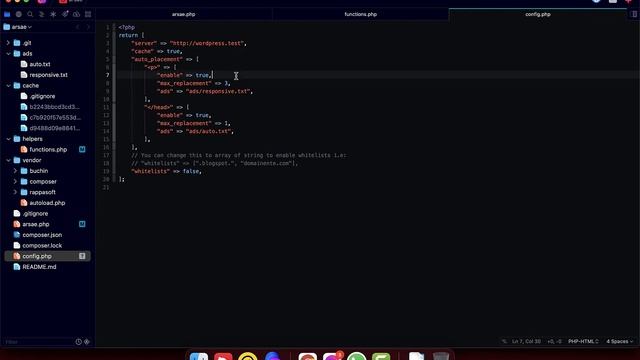This screenshot has height=360, width=640.
Task: Focus the sidebar Filter input field
Action: tap(38, 342)
